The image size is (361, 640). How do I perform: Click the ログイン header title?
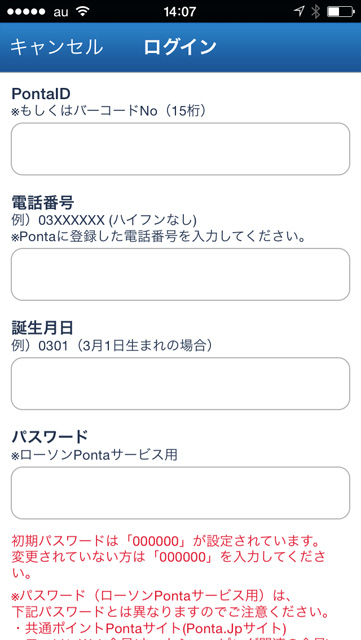click(180, 47)
